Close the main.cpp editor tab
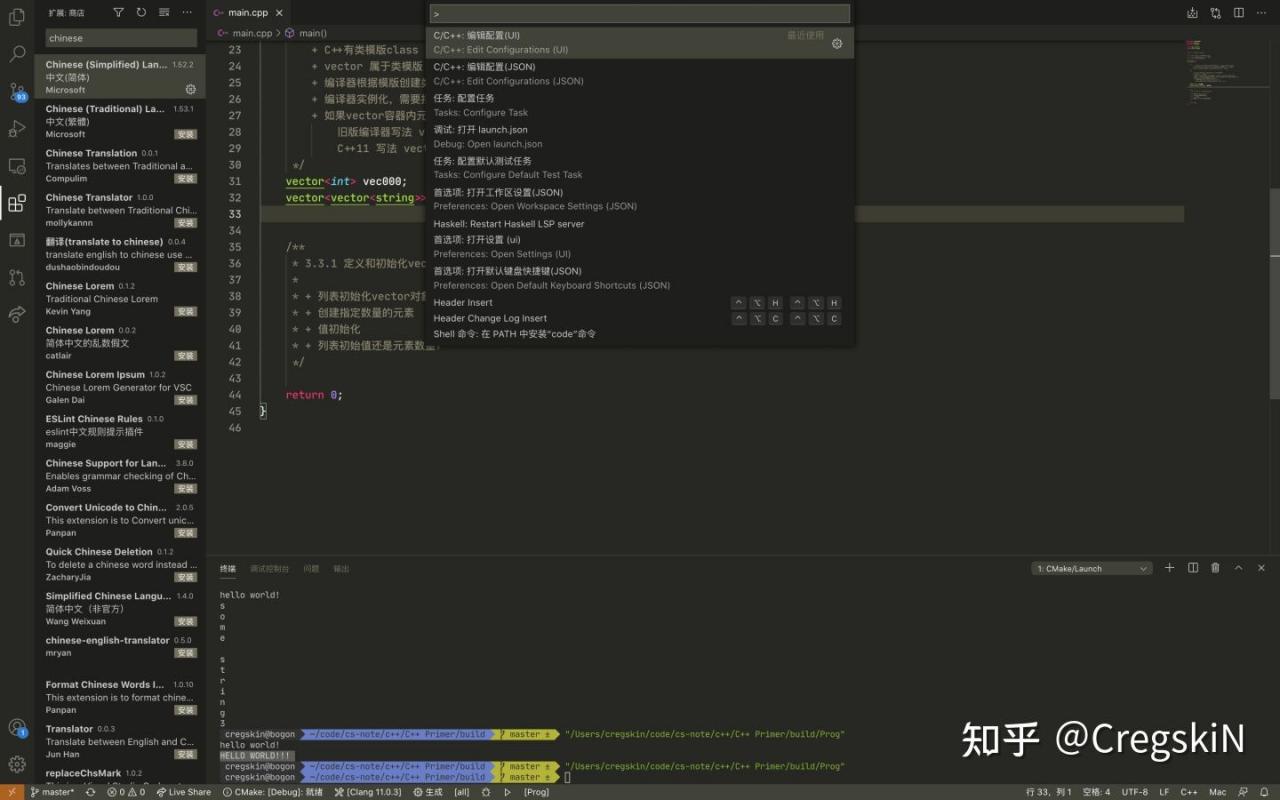The height and width of the screenshot is (800, 1280). [x=280, y=13]
